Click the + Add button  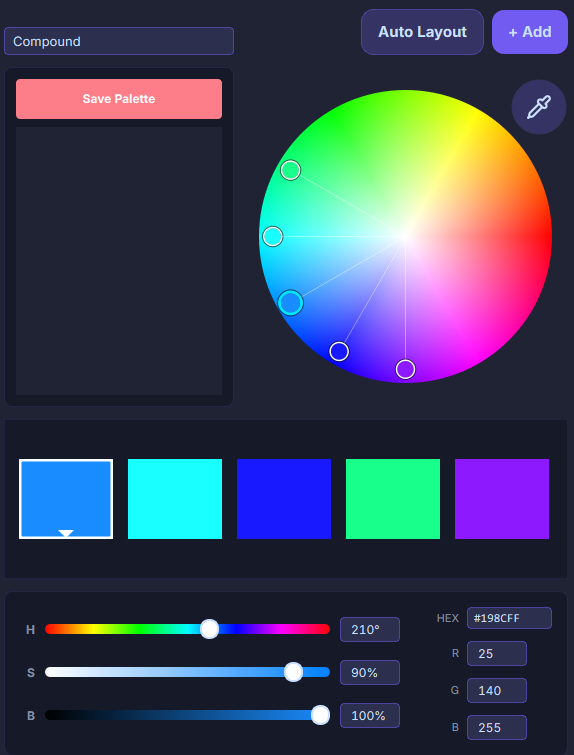[x=530, y=32]
